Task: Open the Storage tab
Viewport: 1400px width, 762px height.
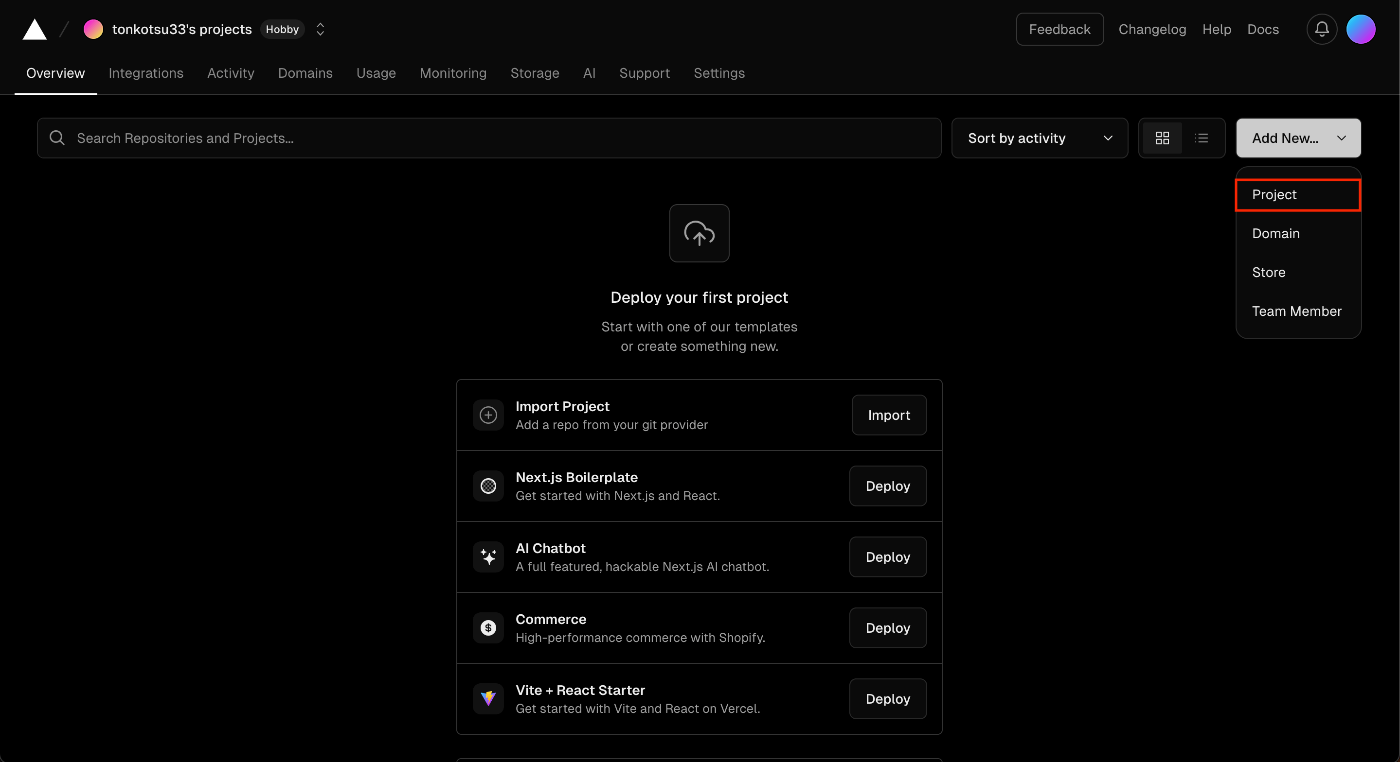Action: (535, 73)
